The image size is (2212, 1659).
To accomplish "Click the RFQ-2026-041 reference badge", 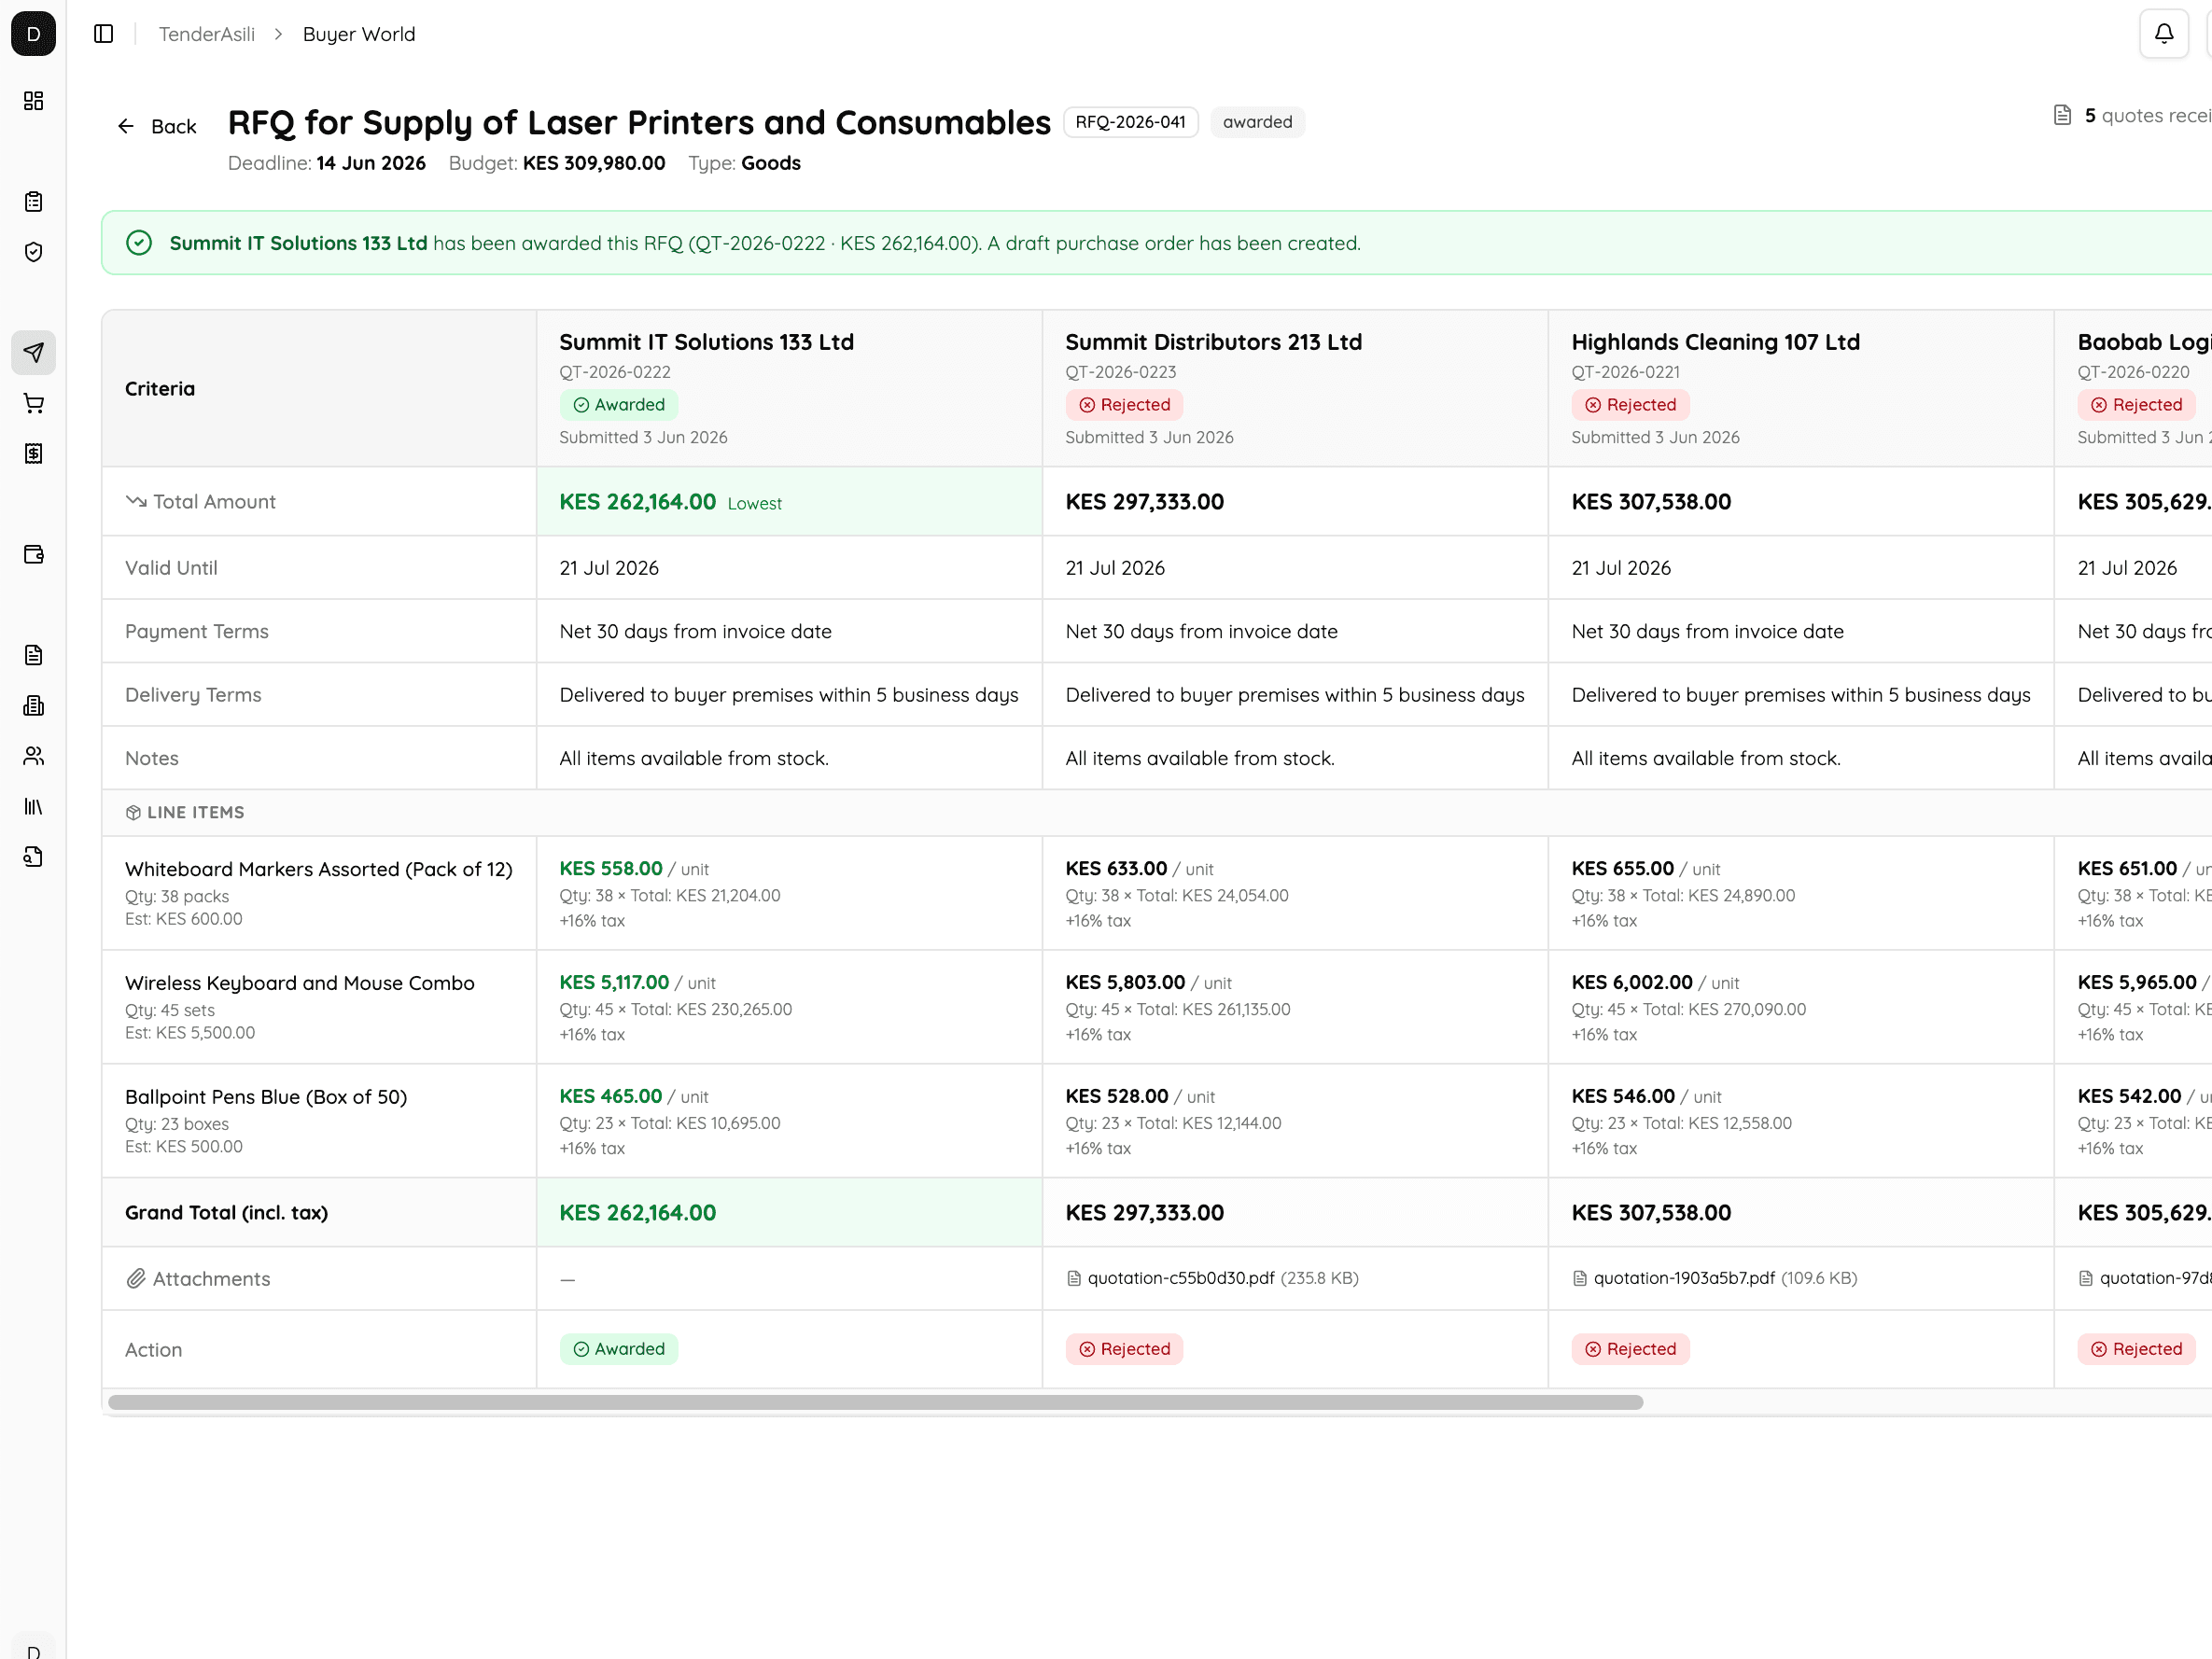I will point(1131,122).
